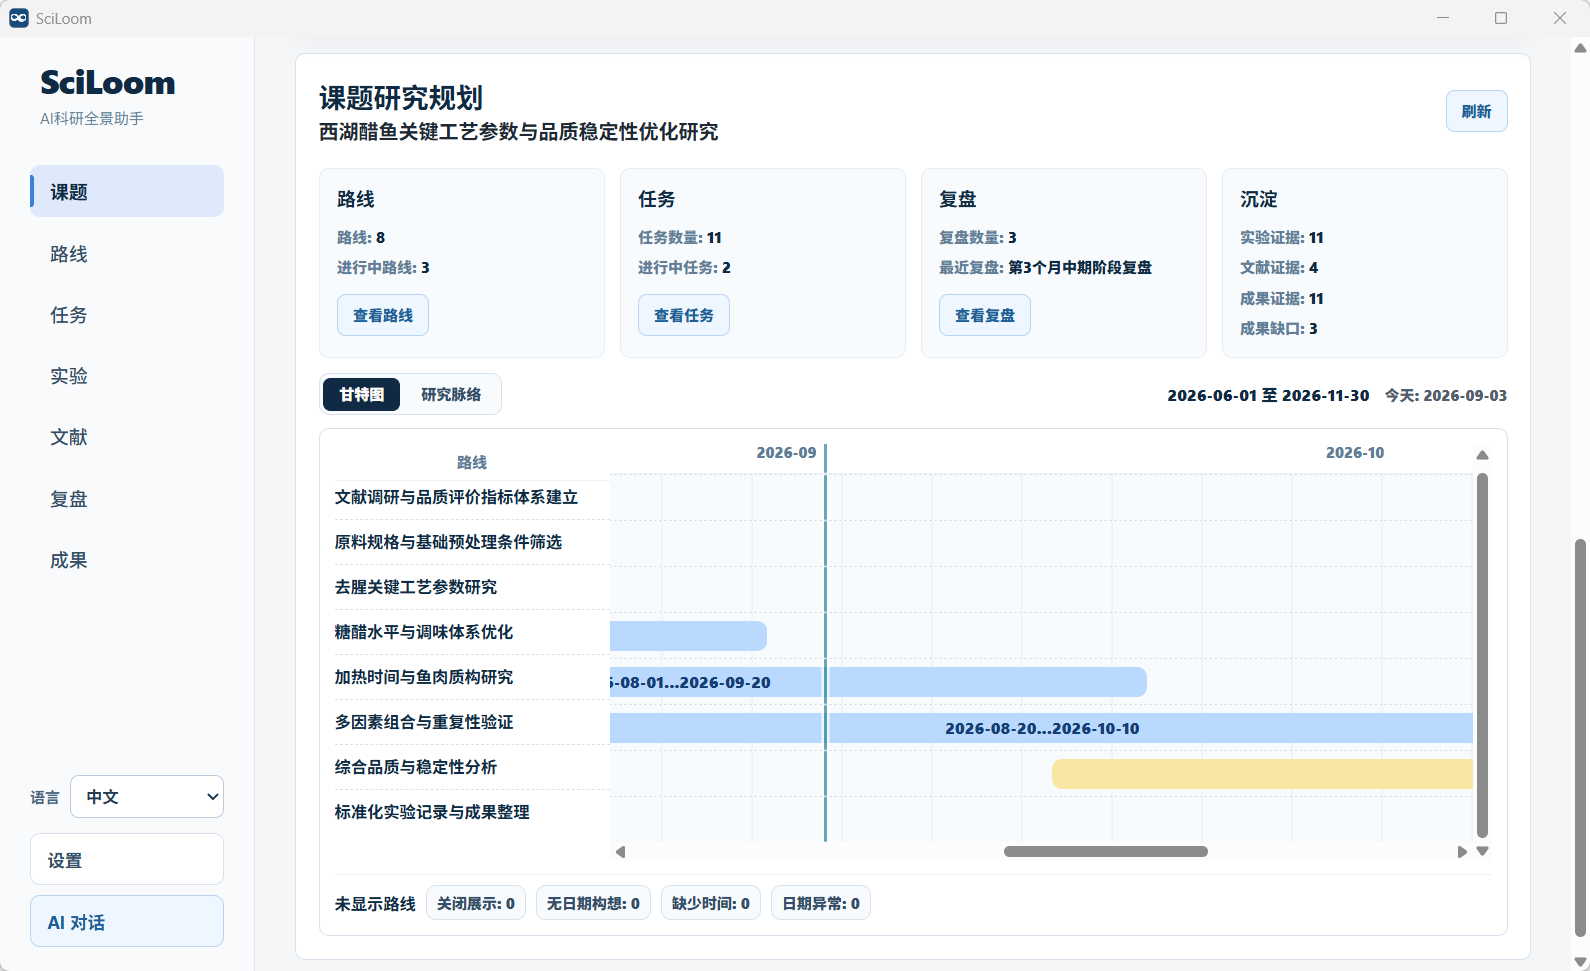Click 2026-10 month header
Image resolution: width=1590 pixels, height=971 pixels.
pos(1355,453)
